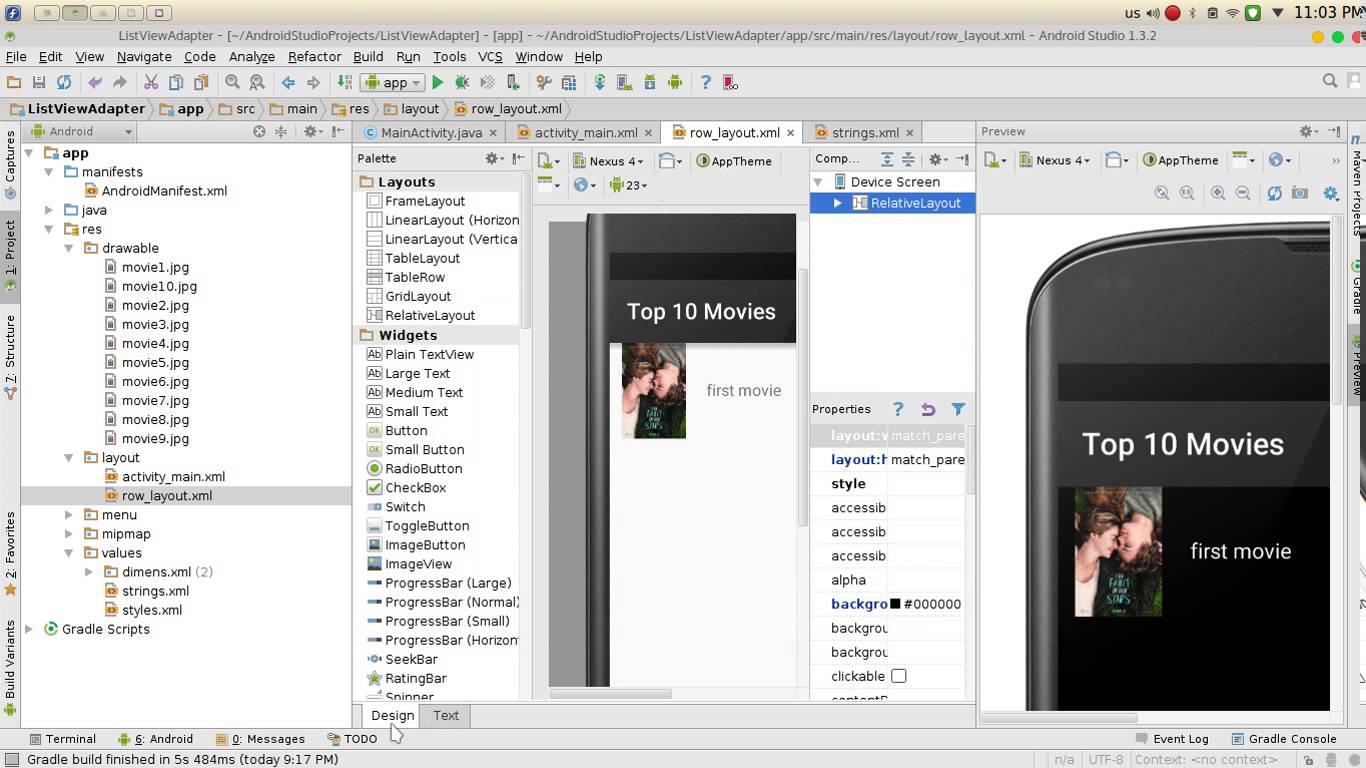This screenshot has width=1366, height=768.
Task: Open Project Structure toolbar icon
Action: [x=569, y=83]
